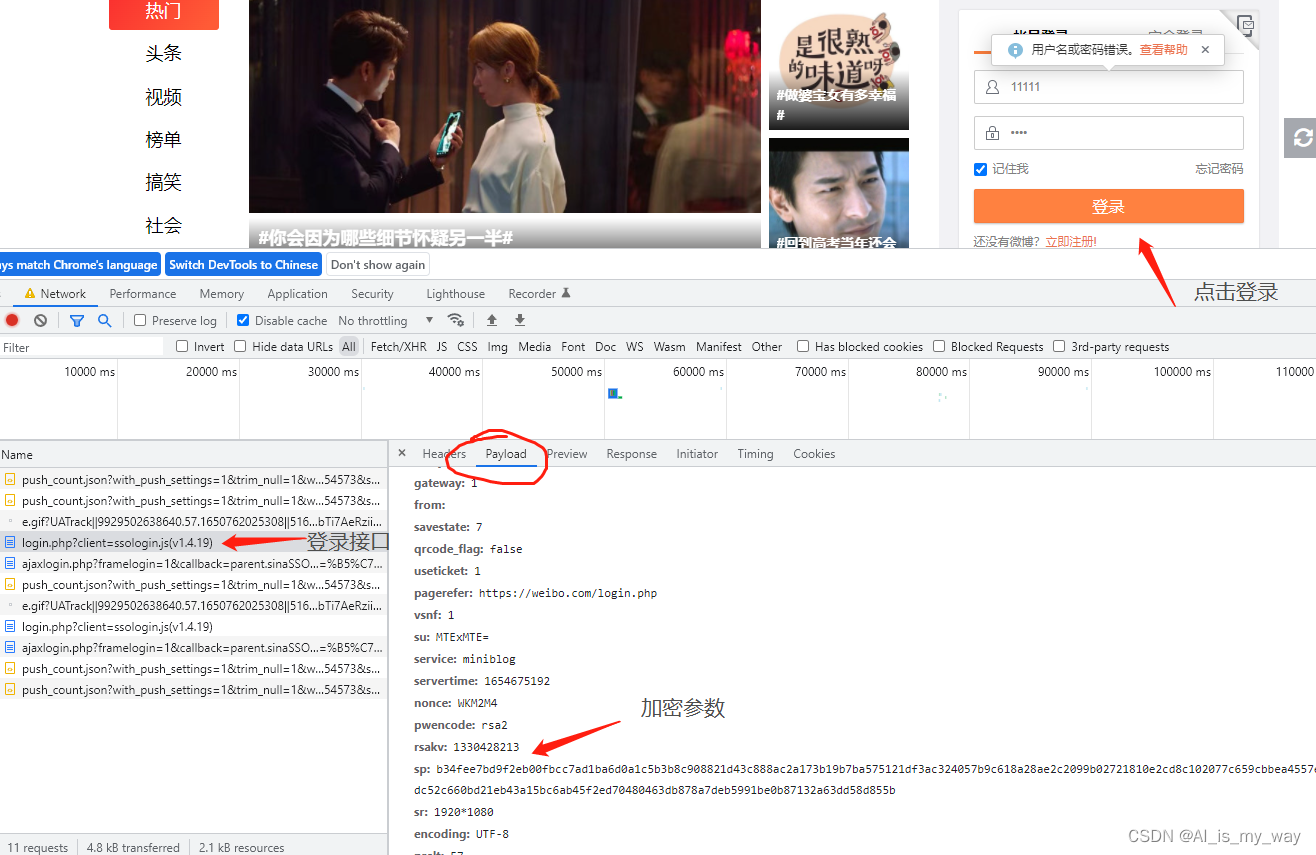The height and width of the screenshot is (855, 1316).
Task: Open the 查看帮助 help link
Action: pyautogui.click(x=1164, y=49)
